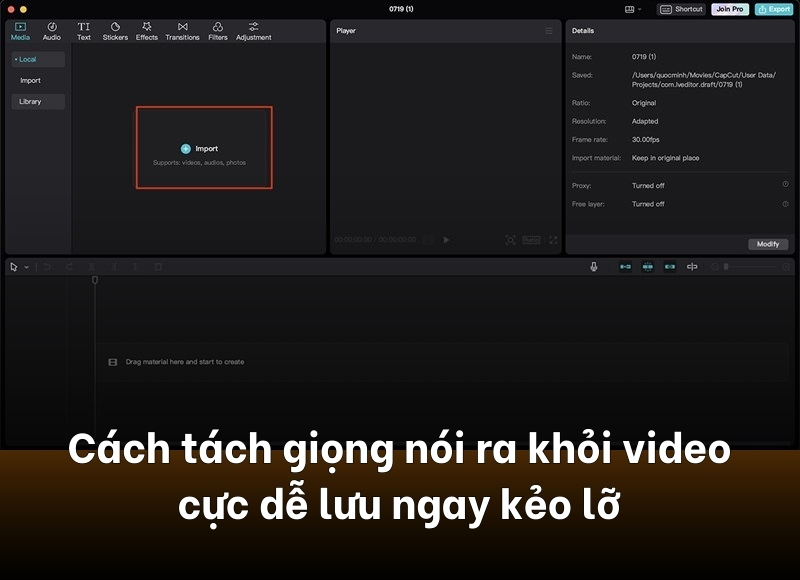Open the Transitions tab
Viewport: 800px width, 580px height.
click(182, 31)
